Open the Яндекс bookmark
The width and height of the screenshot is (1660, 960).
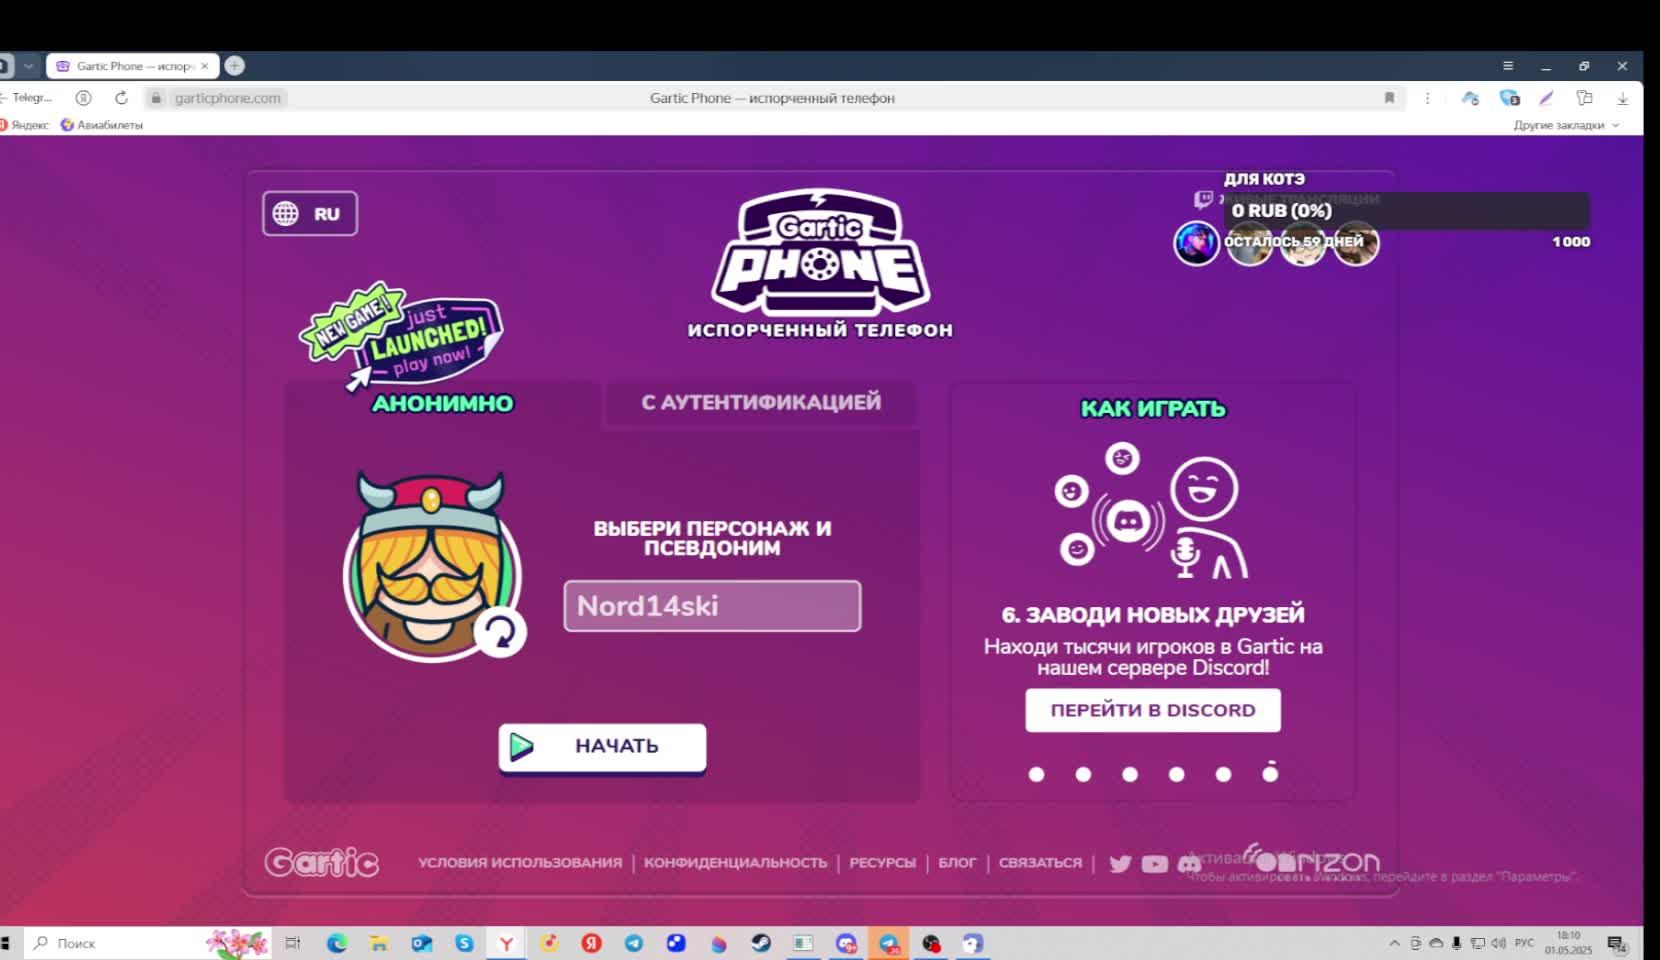click(x=24, y=125)
